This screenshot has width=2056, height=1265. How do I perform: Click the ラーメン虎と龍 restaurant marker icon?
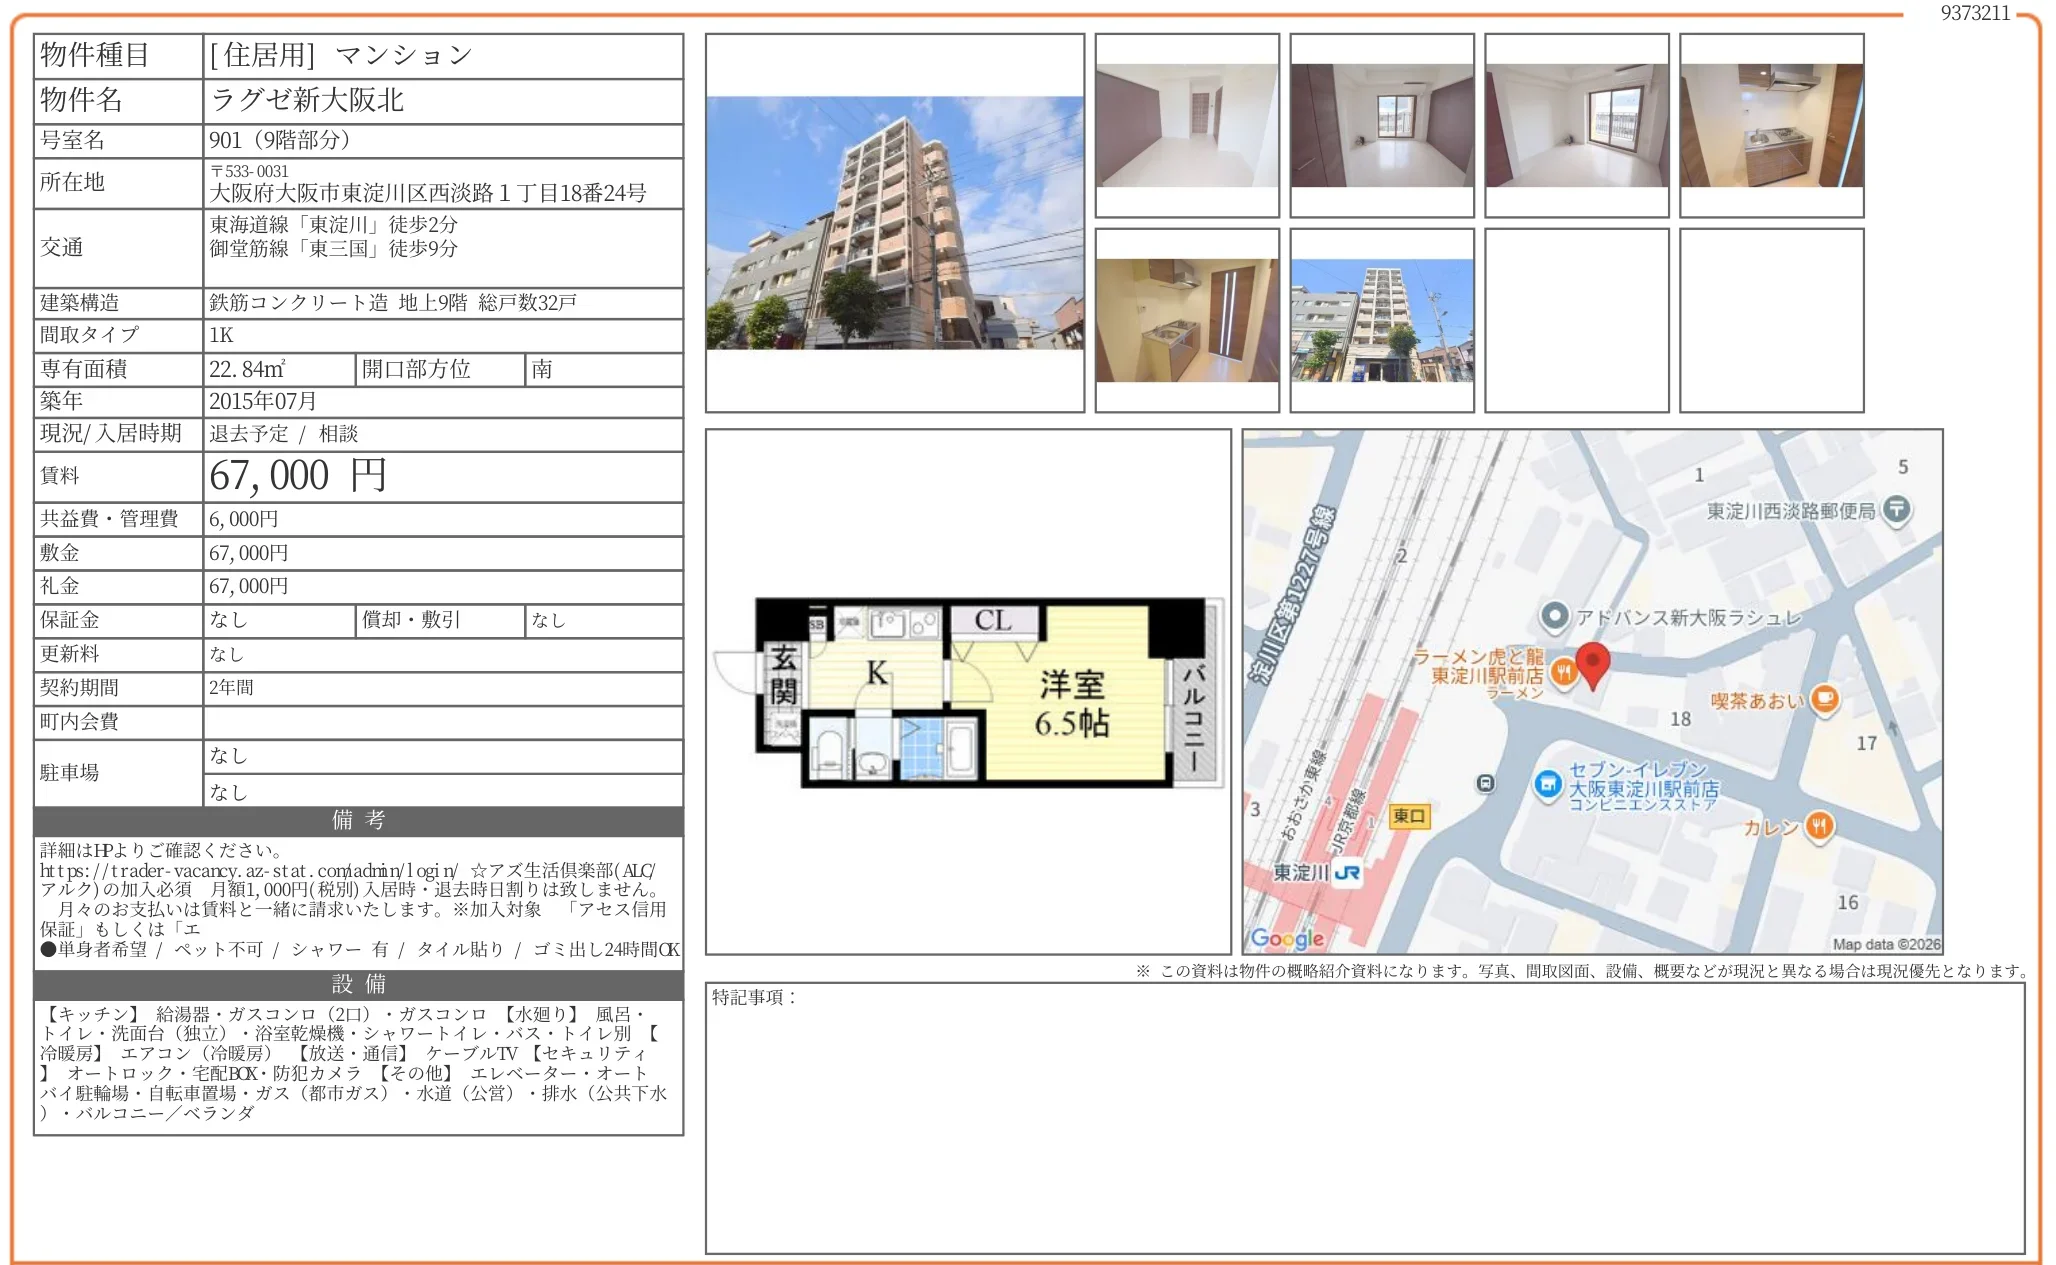click(x=1563, y=673)
